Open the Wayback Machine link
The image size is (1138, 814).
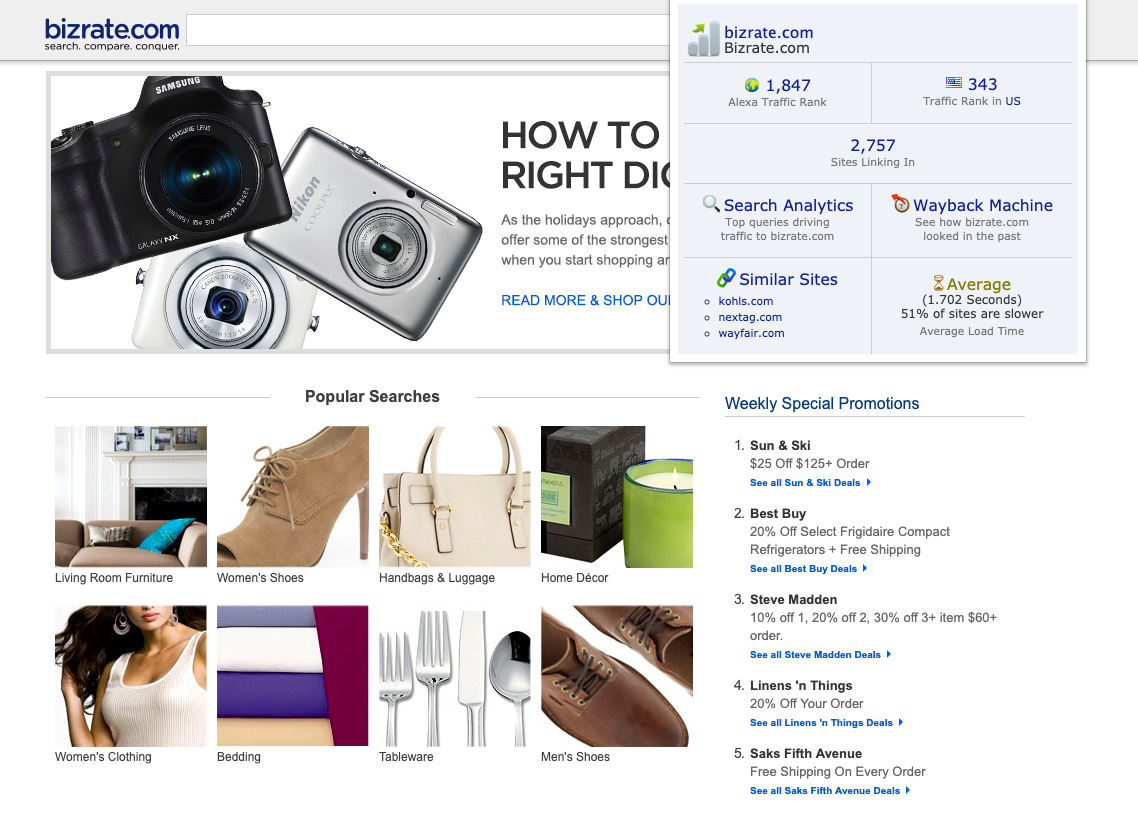[x=983, y=205]
